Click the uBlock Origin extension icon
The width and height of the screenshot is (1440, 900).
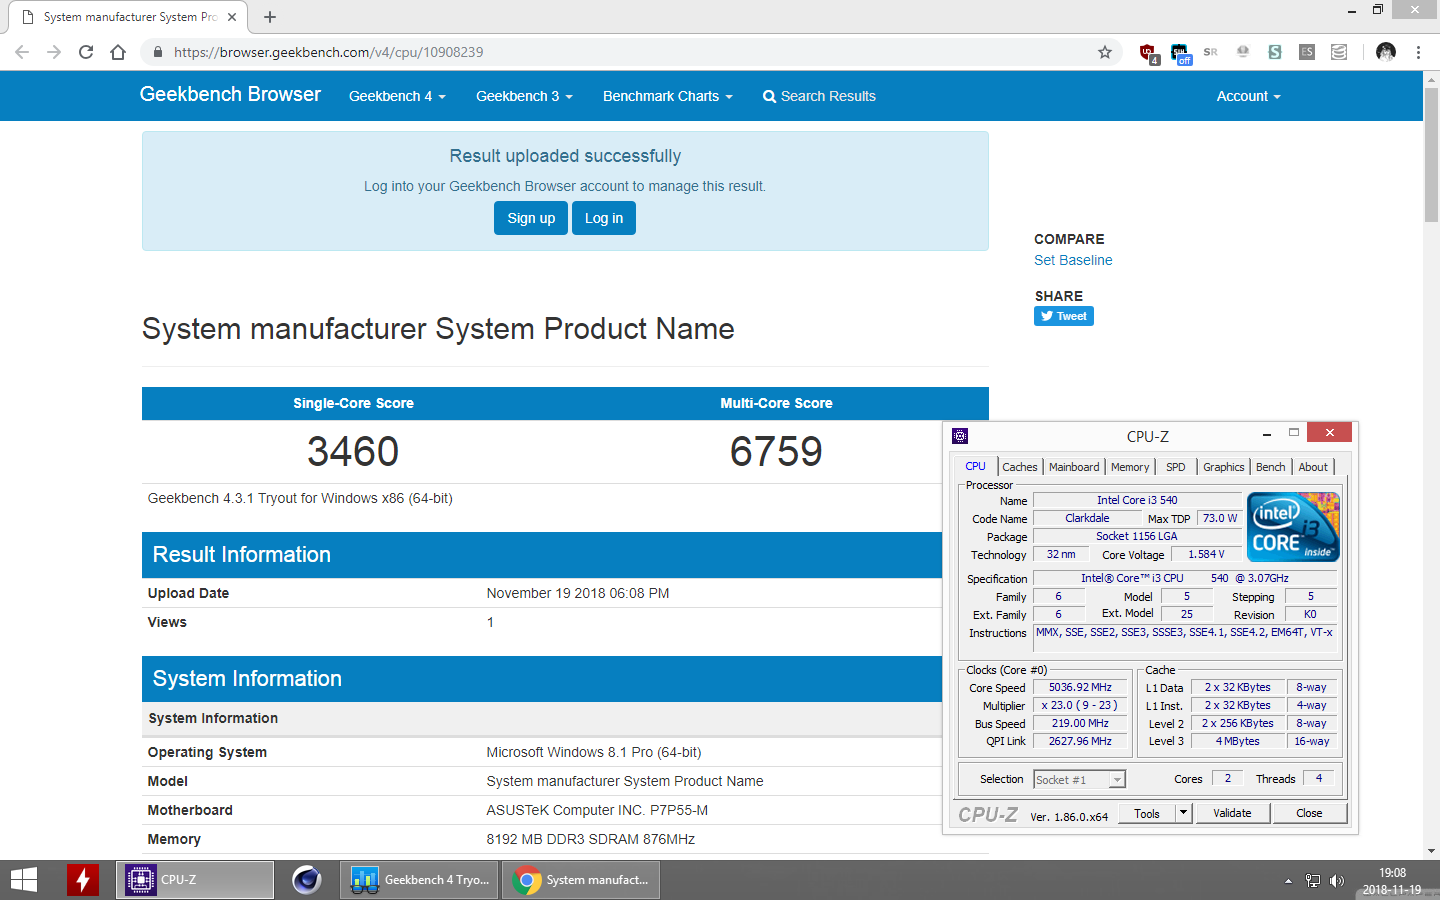tap(1148, 53)
